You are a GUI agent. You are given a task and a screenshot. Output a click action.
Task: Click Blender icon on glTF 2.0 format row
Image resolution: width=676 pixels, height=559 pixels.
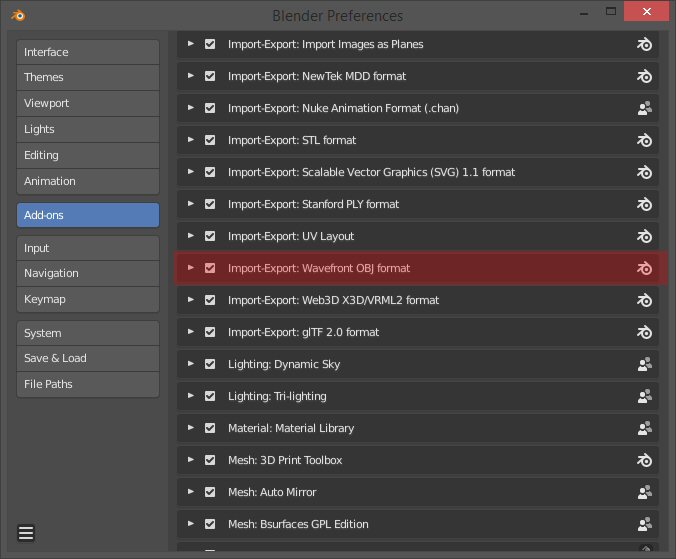tap(644, 332)
